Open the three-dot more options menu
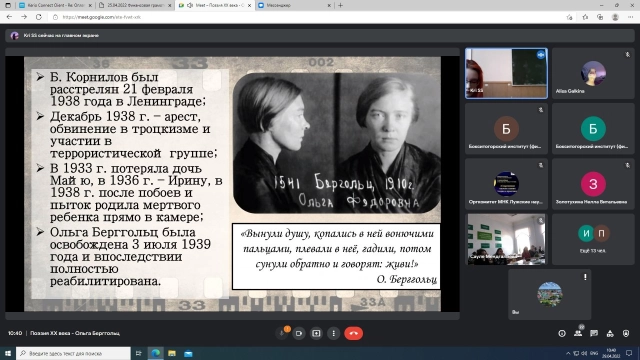Screen dimensions: 640x360 [333, 333]
